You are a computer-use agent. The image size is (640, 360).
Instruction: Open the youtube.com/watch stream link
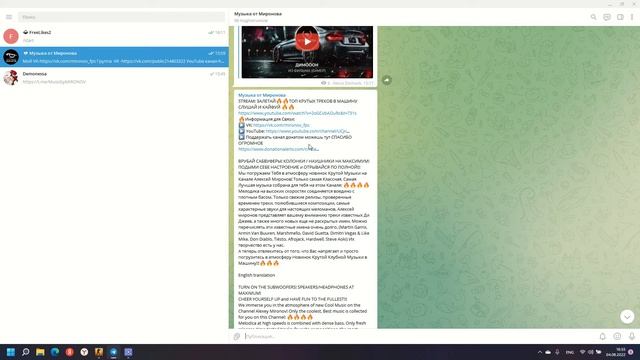[x=297, y=113]
